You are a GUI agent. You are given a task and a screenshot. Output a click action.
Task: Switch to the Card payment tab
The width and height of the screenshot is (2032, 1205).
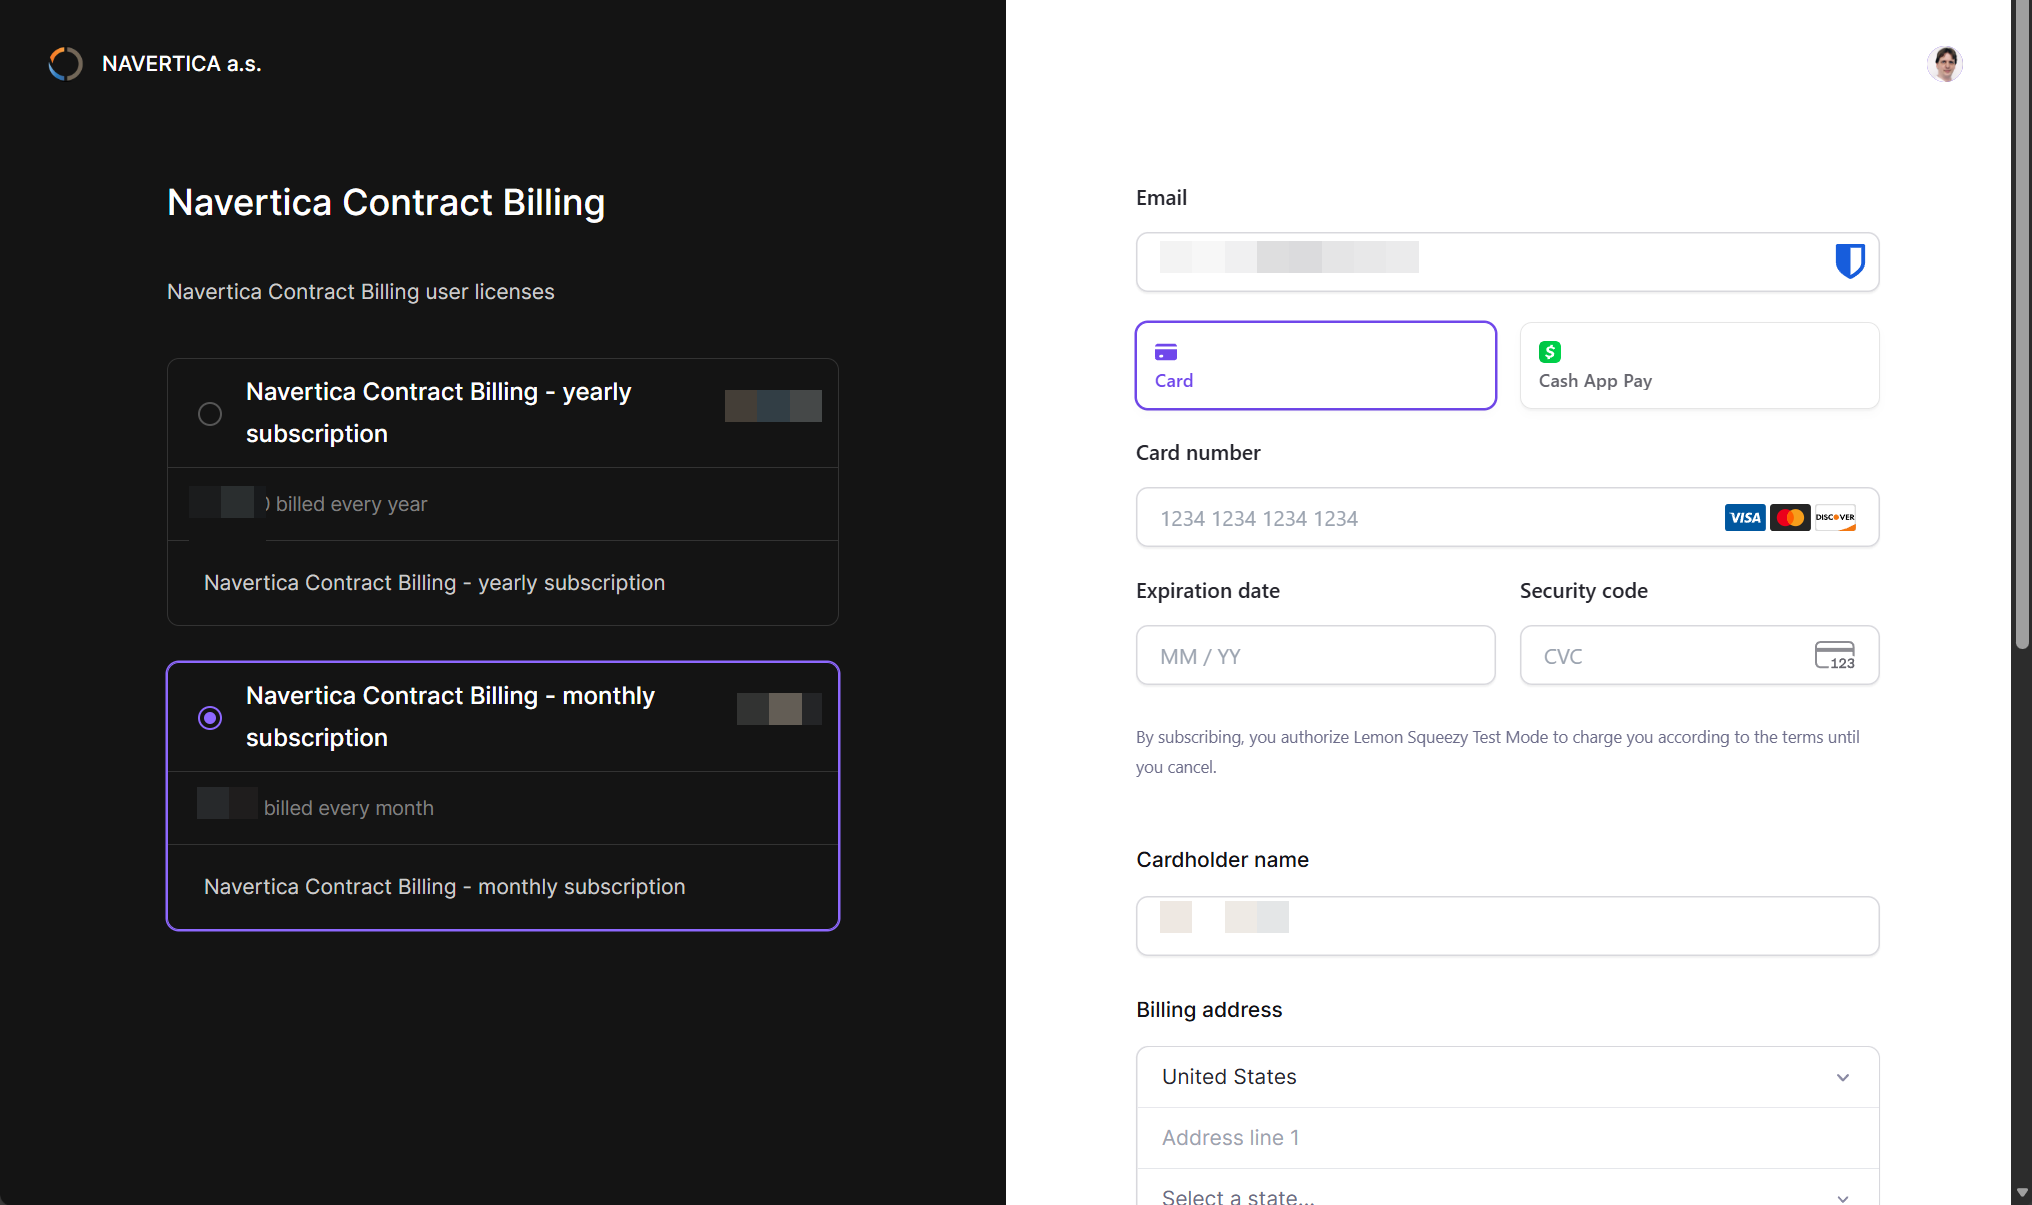[1315, 365]
